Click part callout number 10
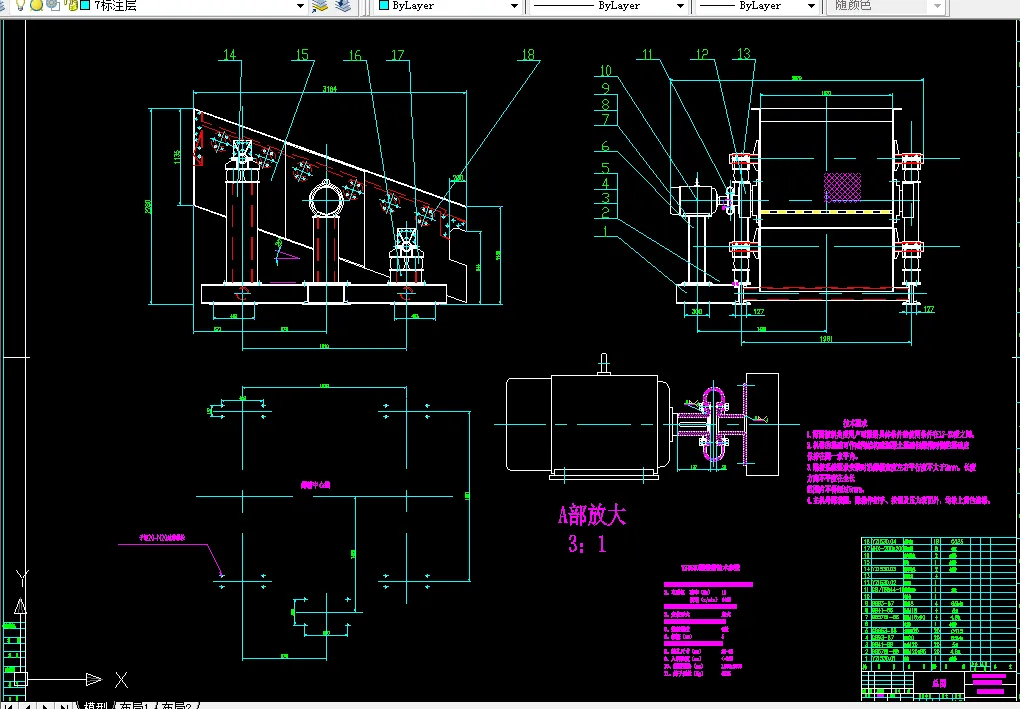1020x709 pixels. tap(606, 70)
